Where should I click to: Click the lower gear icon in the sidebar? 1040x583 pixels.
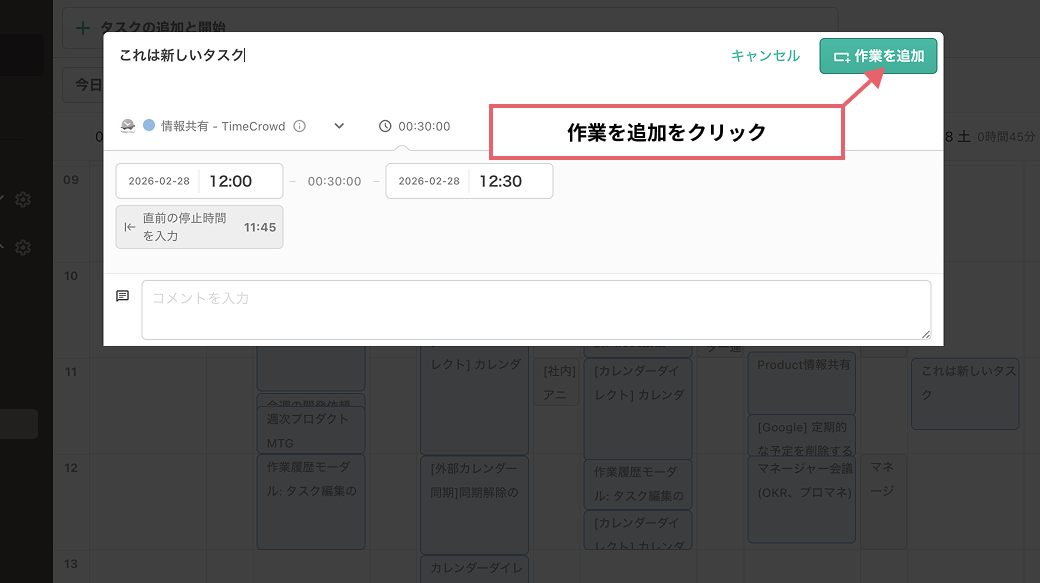click(x=22, y=247)
